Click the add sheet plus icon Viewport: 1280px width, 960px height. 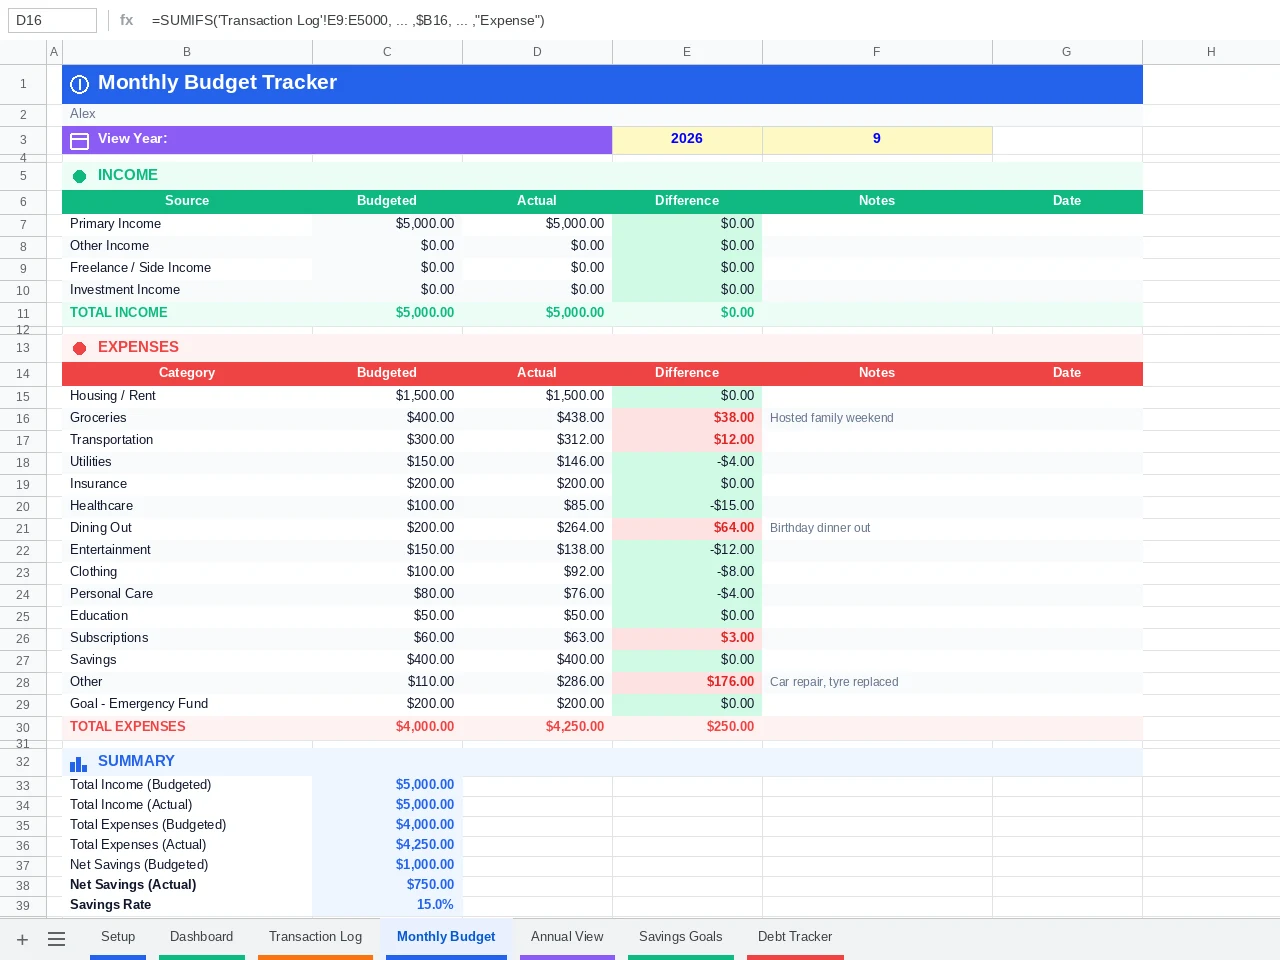22,939
